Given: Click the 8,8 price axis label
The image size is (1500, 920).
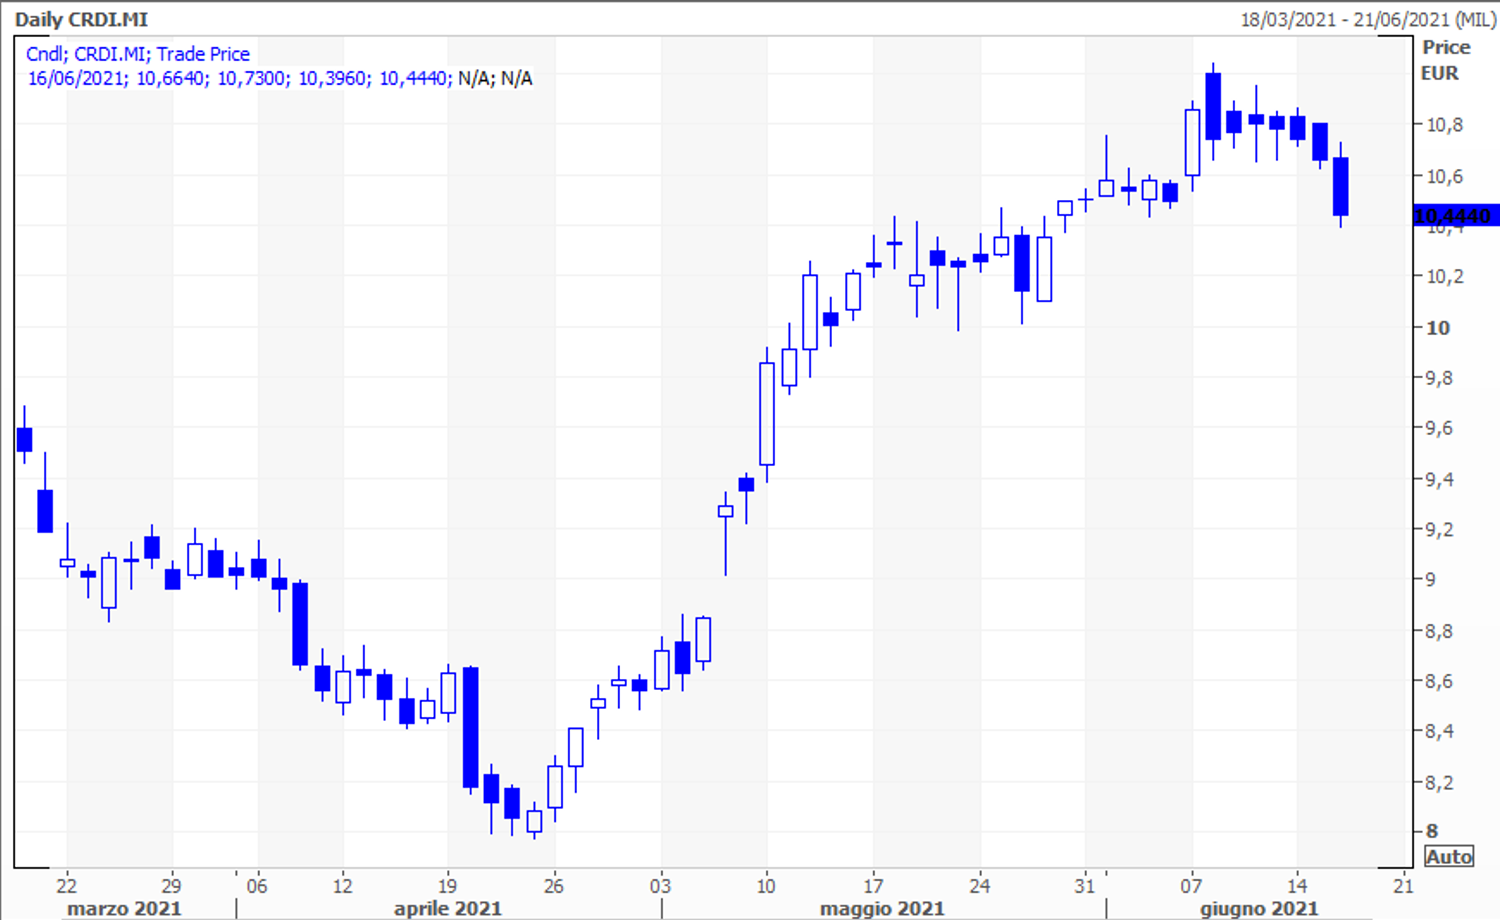Looking at the screenshot, I should [x=1440, y=631].
